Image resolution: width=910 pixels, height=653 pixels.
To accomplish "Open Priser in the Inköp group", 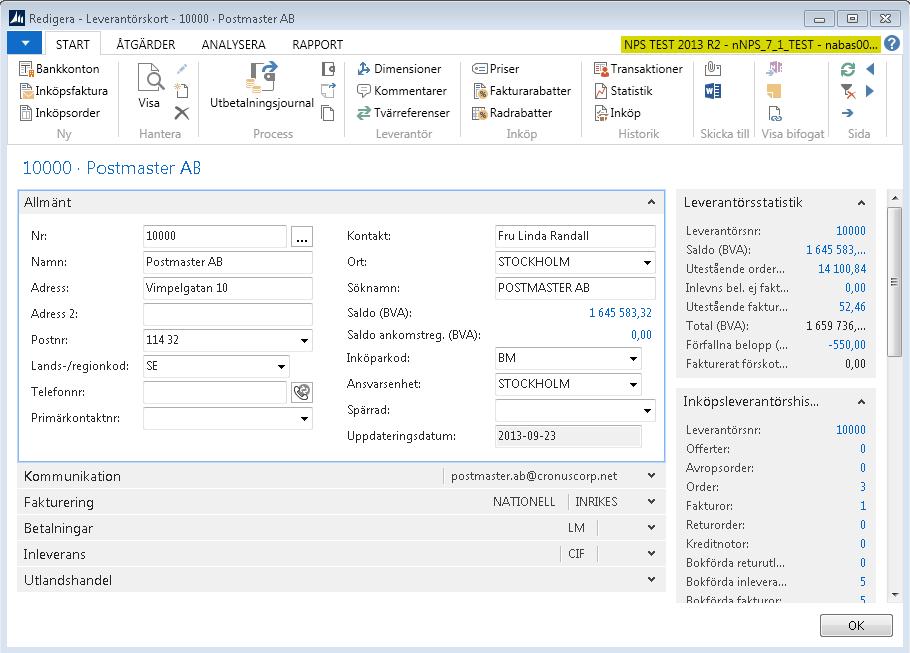I will [496, 69].
